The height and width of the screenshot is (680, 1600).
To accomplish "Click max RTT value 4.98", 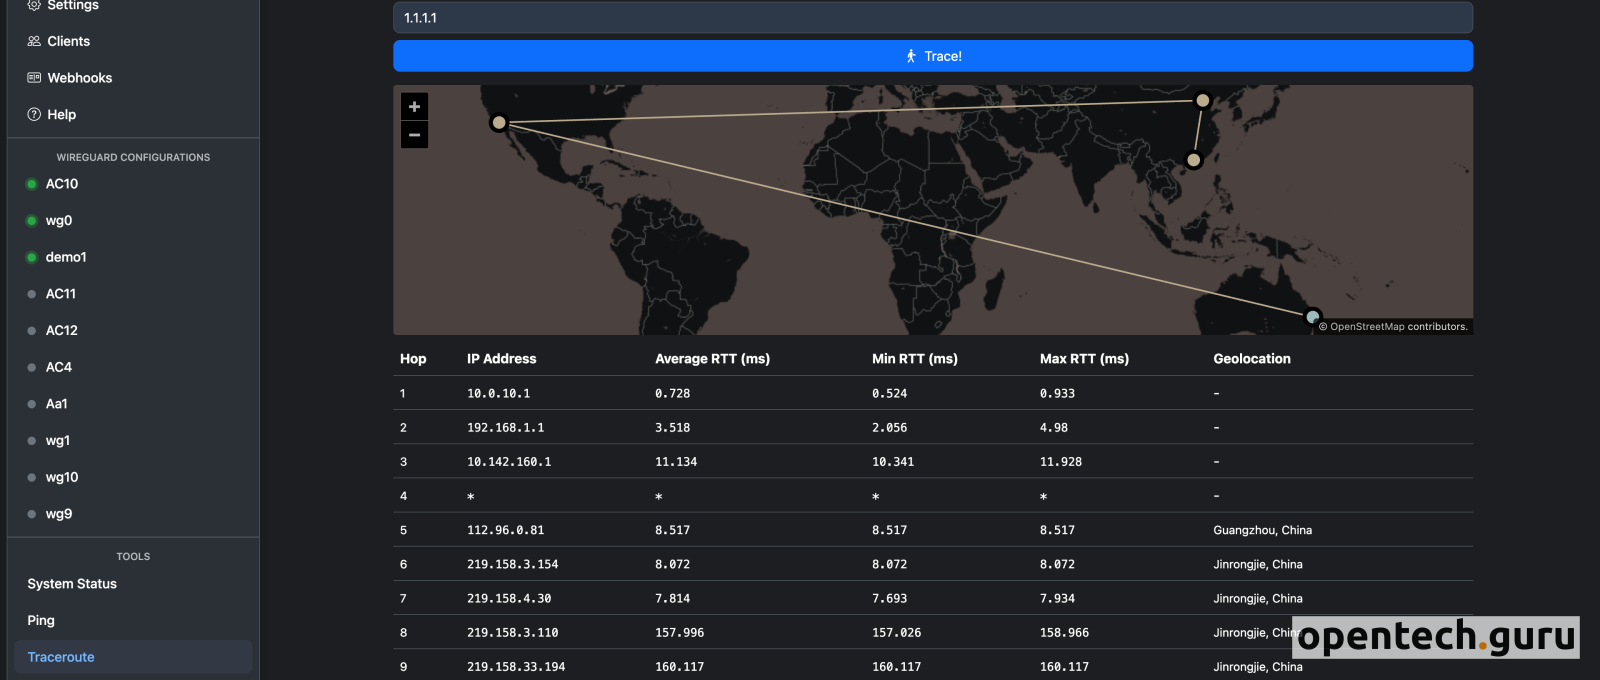I will [x=1054, y=428].
